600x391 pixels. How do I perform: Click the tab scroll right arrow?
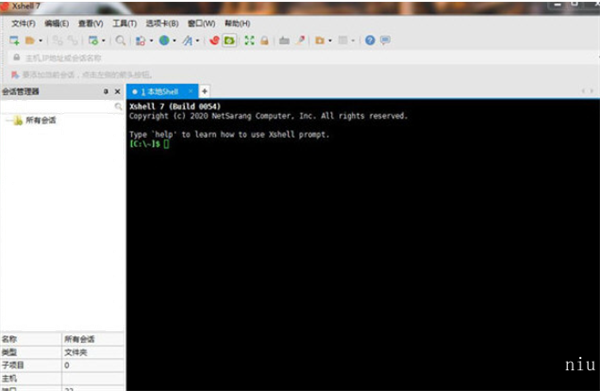point(592,91)
